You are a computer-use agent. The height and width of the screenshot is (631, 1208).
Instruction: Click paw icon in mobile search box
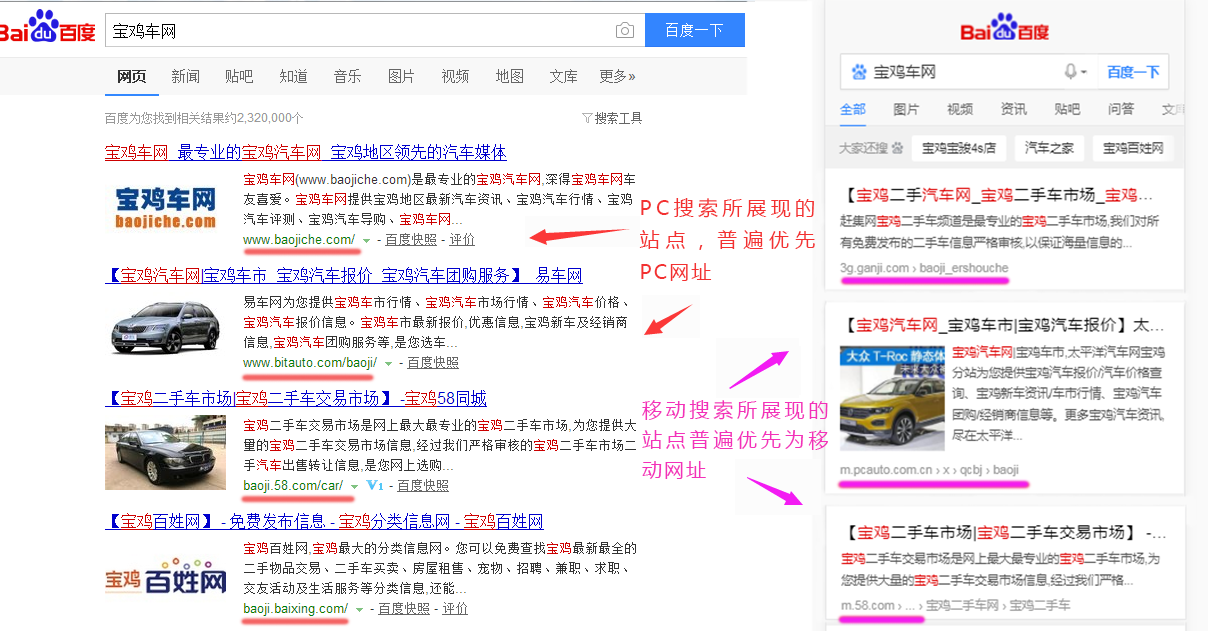tap(859, 72)
